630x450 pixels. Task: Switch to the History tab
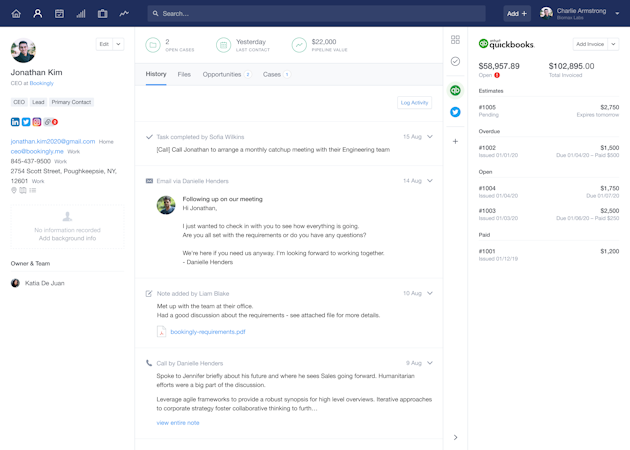click(x=156, y=74)
